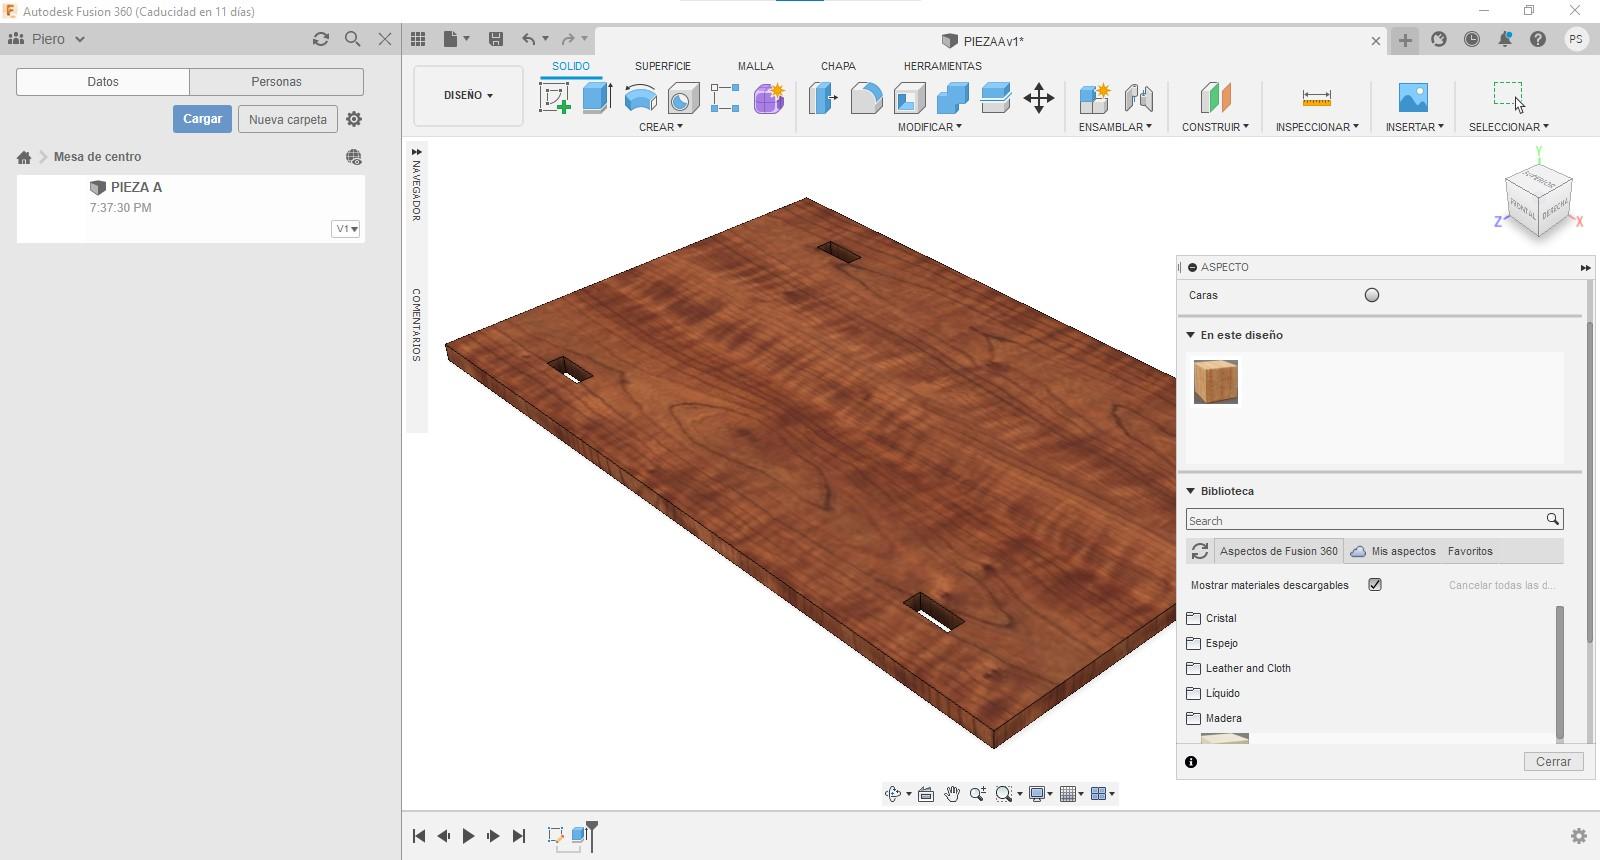The width and height of the screenshot is (1600, 860).
Task: Refresh the data panel
Action: [x=320, y=39]
